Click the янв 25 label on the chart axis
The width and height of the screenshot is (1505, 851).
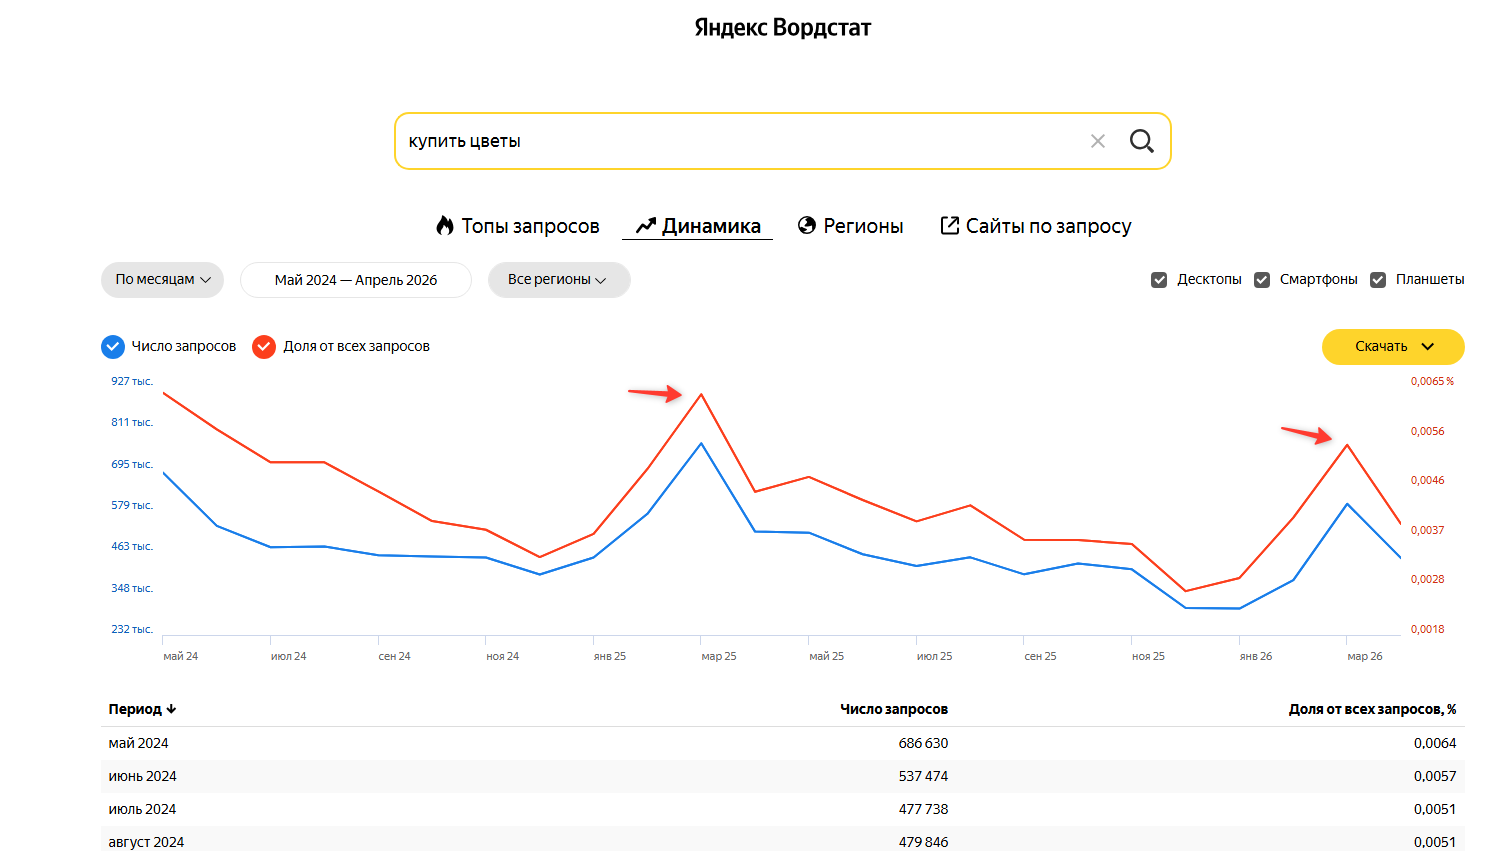[610, 657]
